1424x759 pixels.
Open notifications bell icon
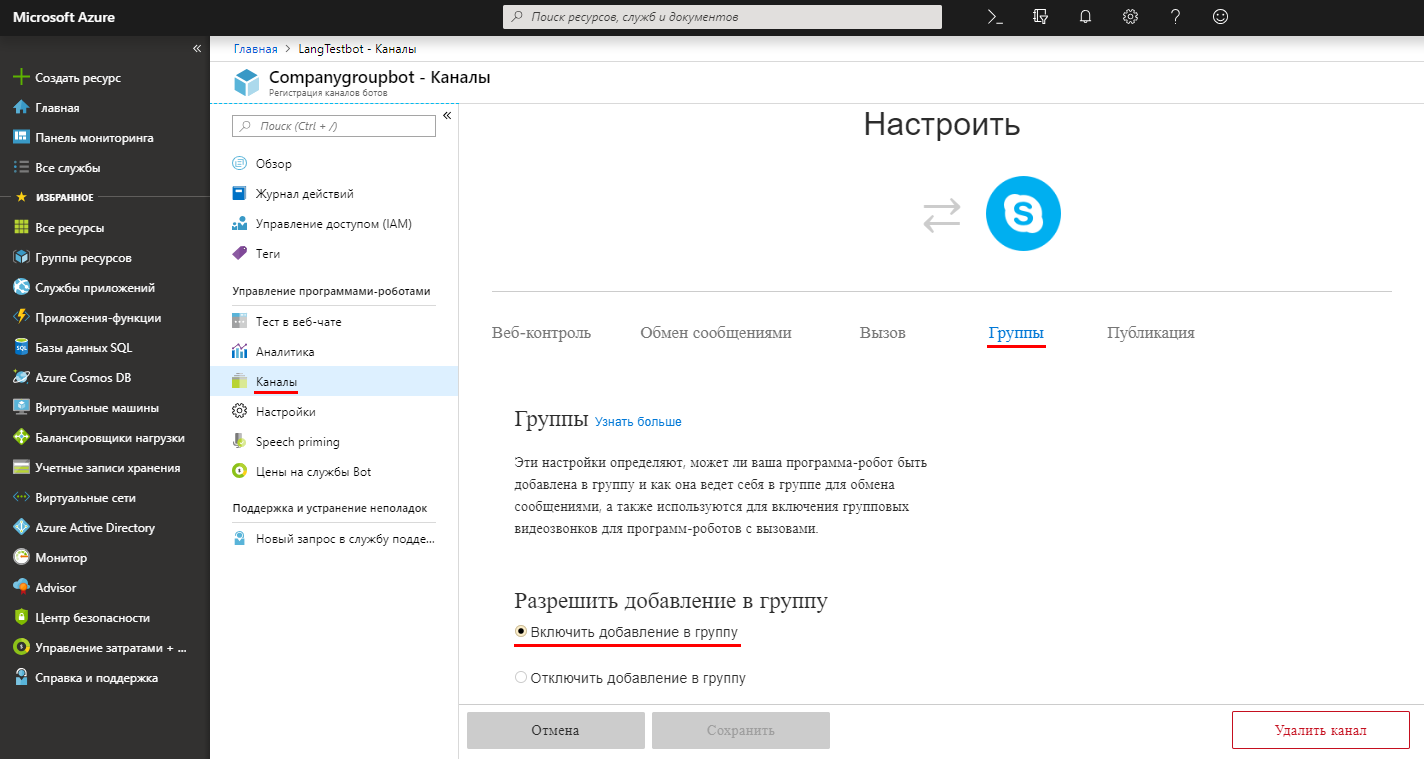pos(1085,17)
